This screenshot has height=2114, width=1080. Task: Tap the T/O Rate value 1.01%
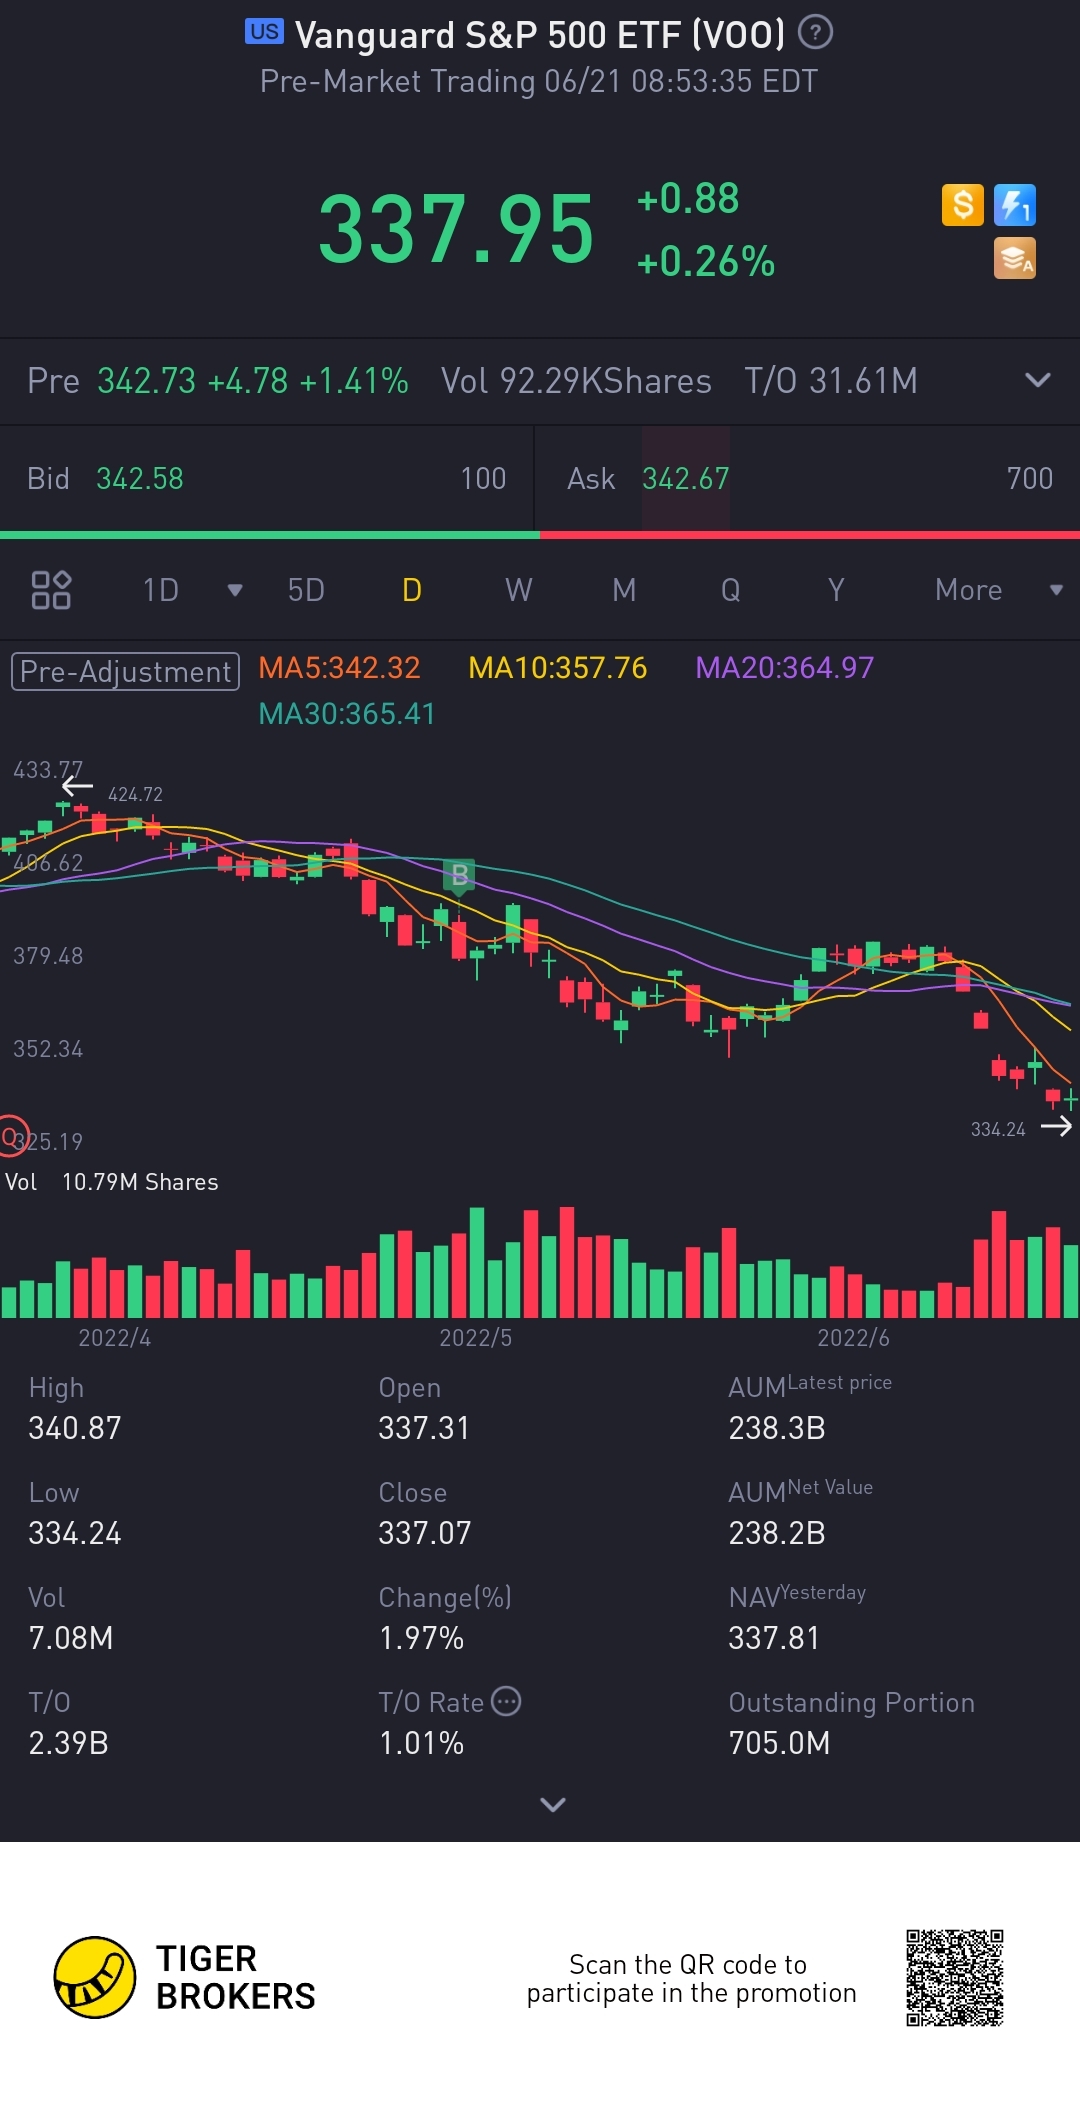pos(421,1743)
